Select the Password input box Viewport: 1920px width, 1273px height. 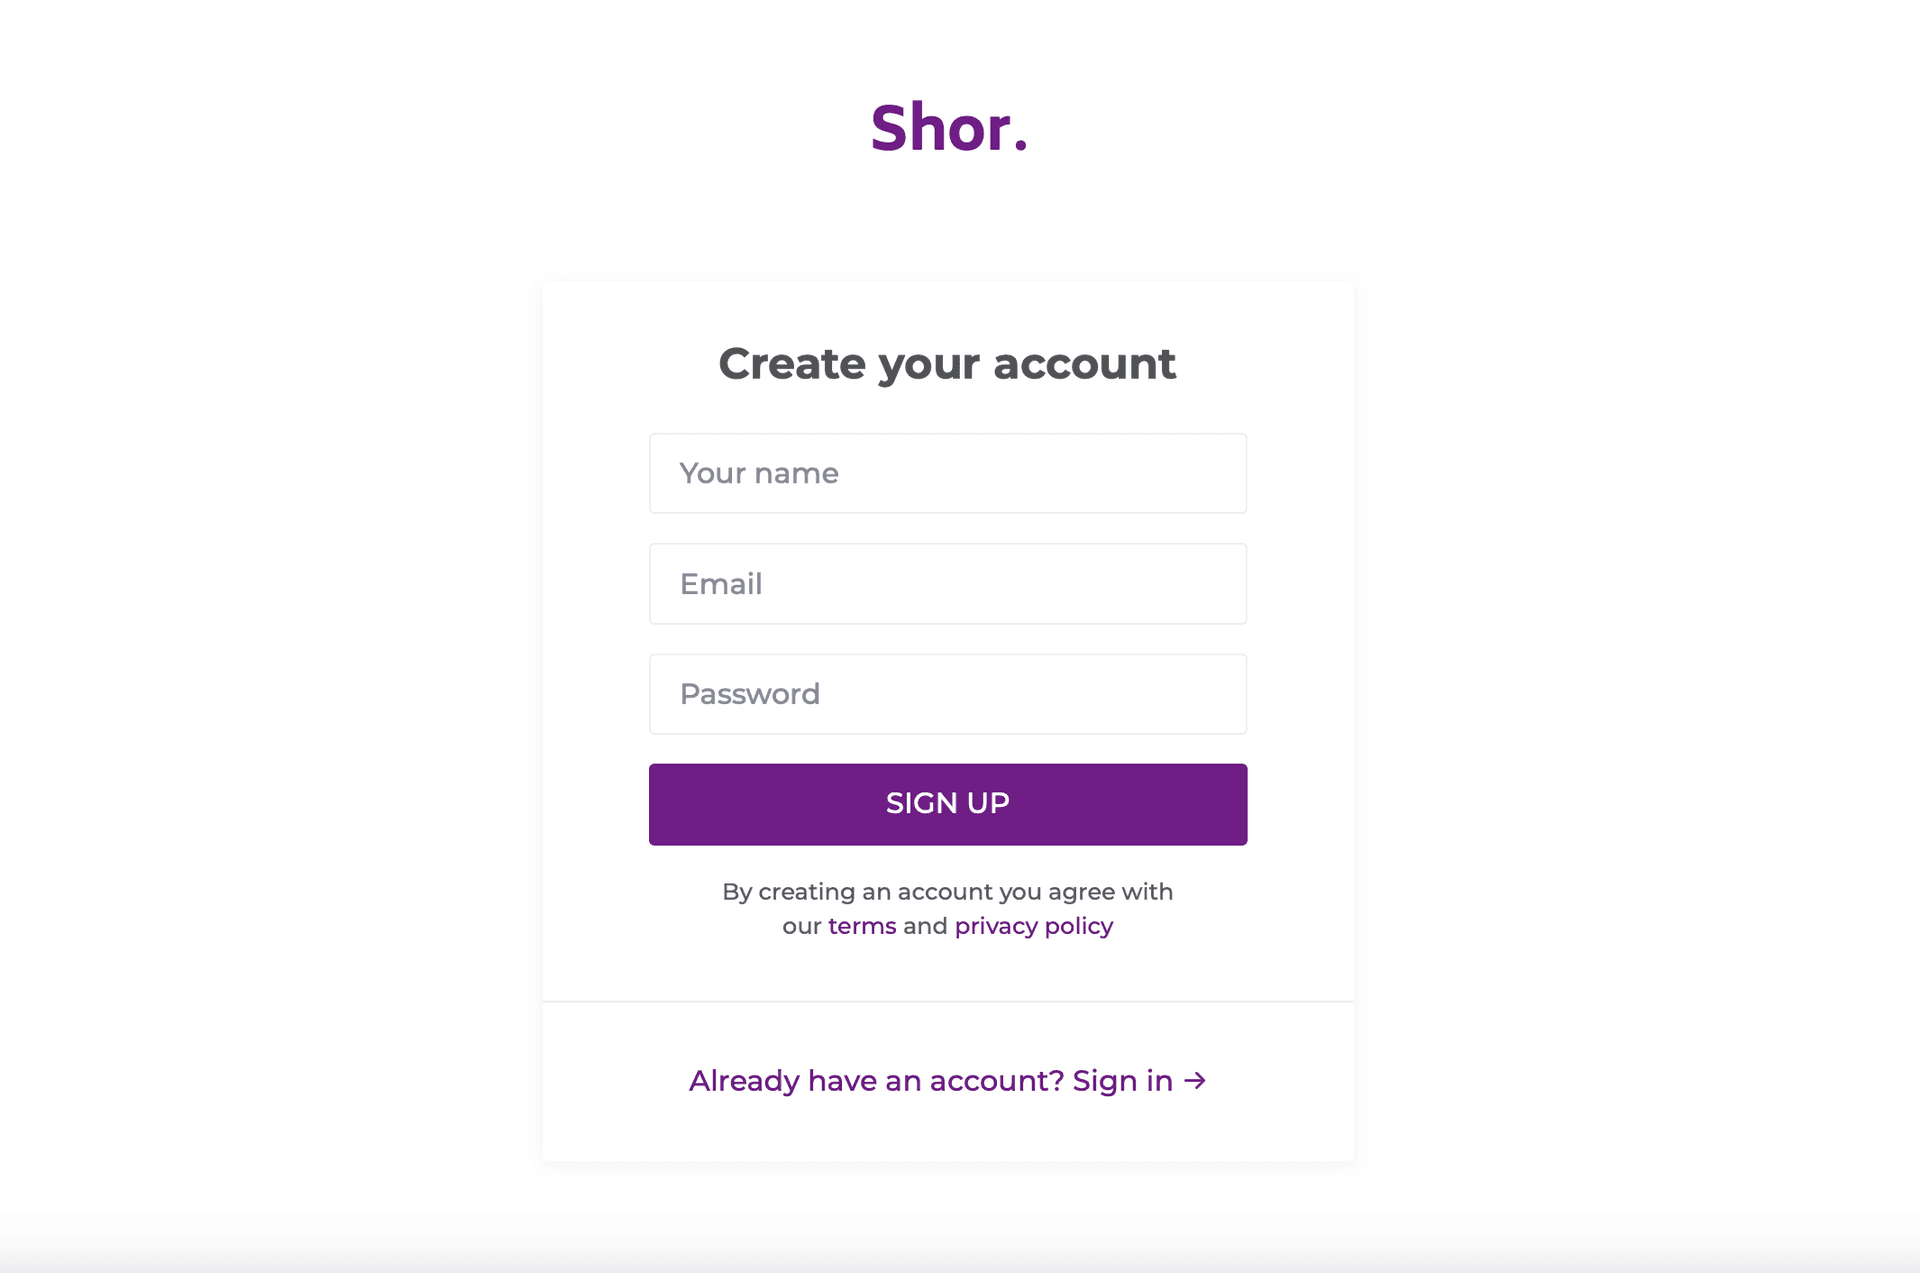947,694
